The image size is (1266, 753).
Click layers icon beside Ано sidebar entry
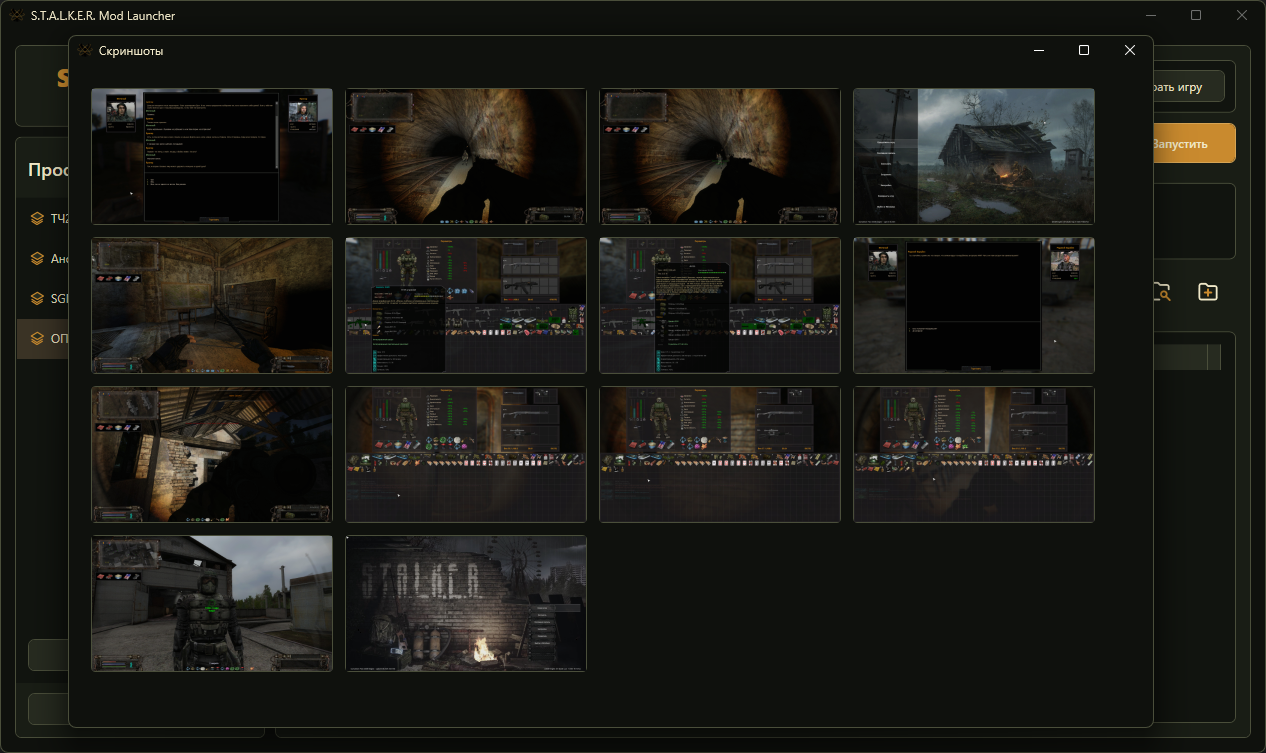click(37, 258)
